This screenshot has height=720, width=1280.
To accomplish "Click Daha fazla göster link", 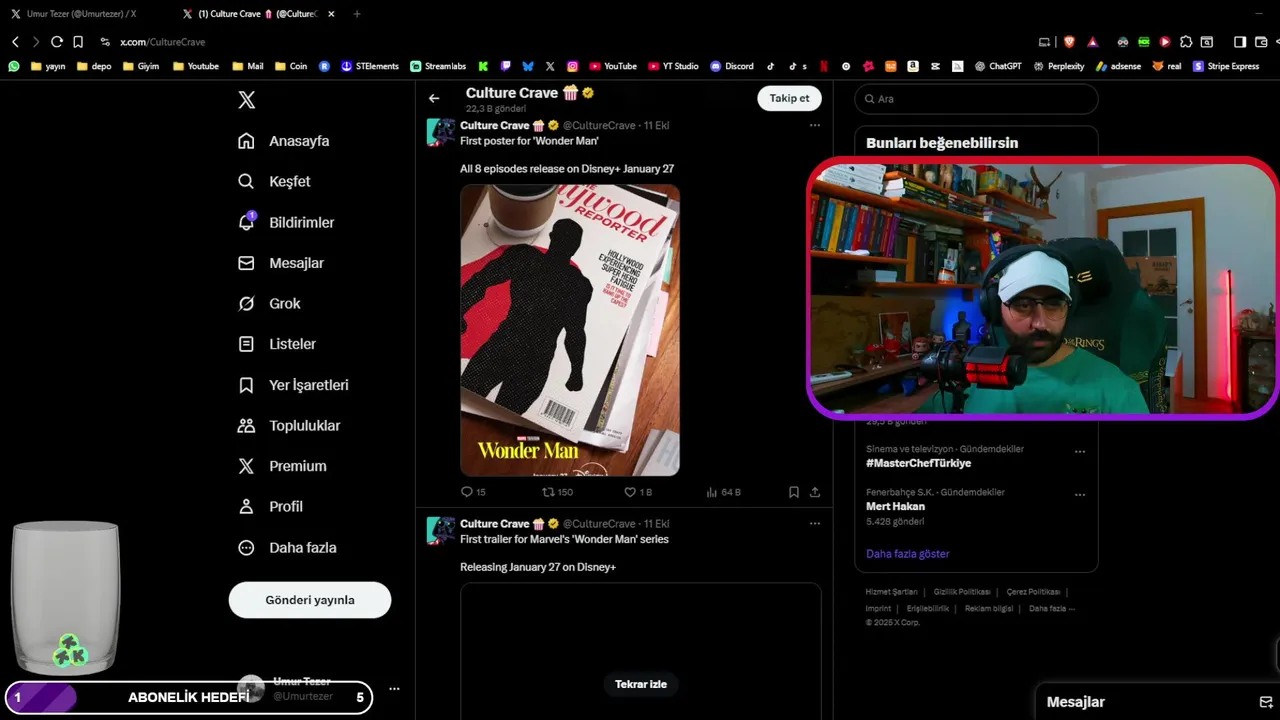I will coord(908,554).
